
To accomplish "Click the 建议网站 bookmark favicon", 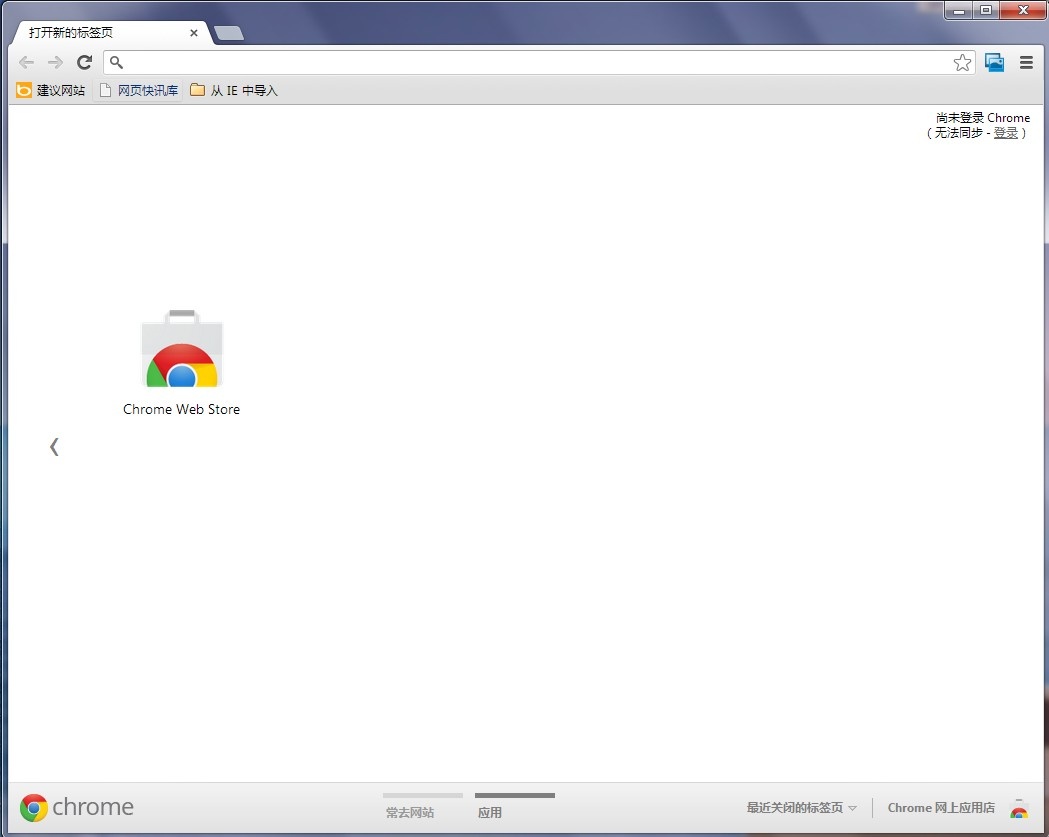I will point(23,90).
